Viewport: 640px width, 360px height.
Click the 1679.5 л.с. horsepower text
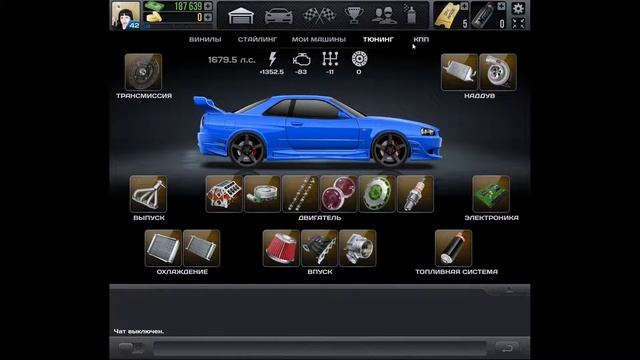(x=231, y=60)
